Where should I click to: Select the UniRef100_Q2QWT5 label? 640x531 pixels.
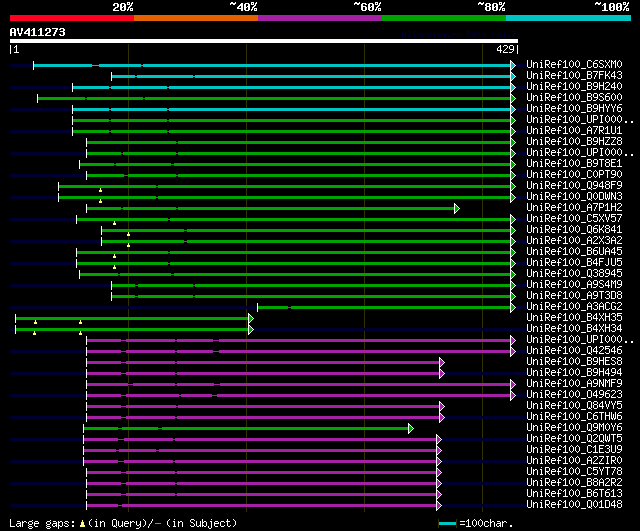(x=574, y=439)
